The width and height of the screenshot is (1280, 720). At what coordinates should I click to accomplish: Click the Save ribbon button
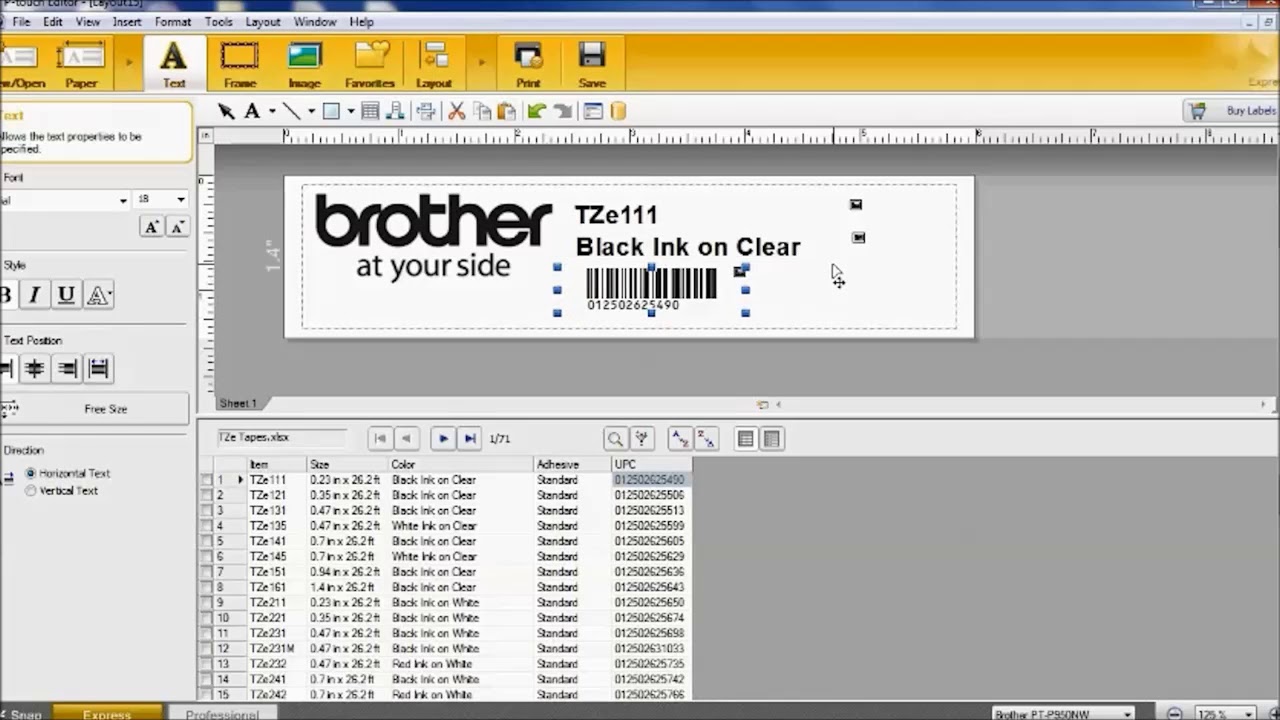pyautogui.click(x=592, y=64)
